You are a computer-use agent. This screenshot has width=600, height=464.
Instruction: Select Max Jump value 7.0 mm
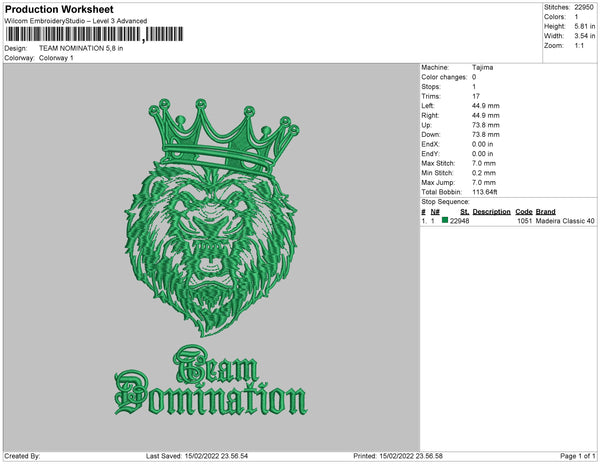pos(484,182)
